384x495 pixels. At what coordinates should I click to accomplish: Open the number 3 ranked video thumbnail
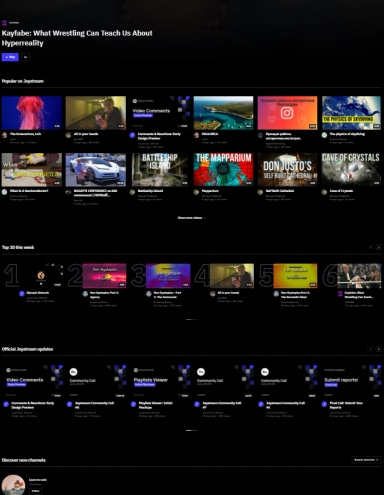tap(168, 276)
